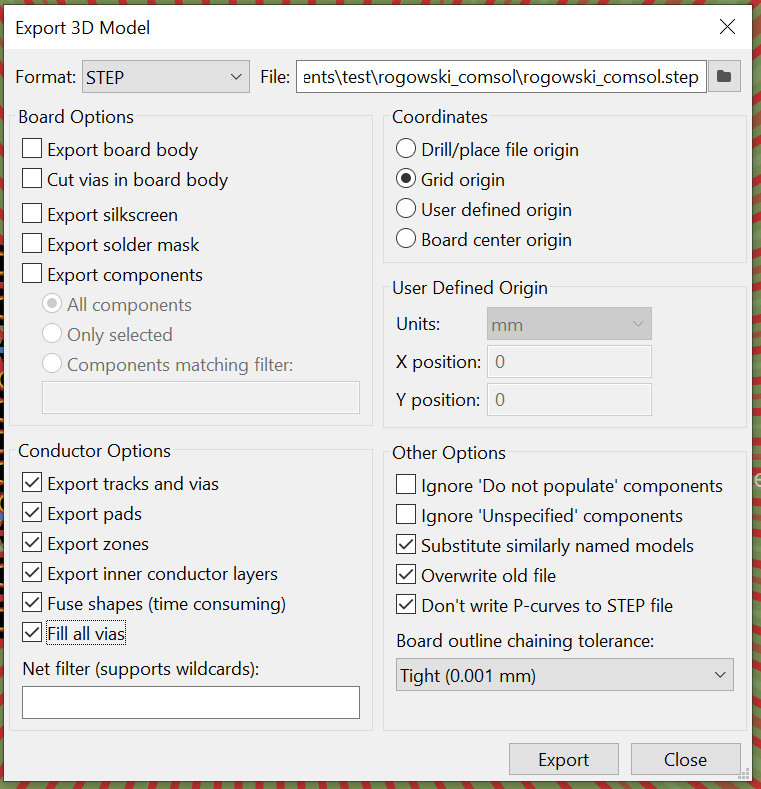This screenshot has width=761, height=789.
Task: Tick the Export components checkbox
Action: 33,275
